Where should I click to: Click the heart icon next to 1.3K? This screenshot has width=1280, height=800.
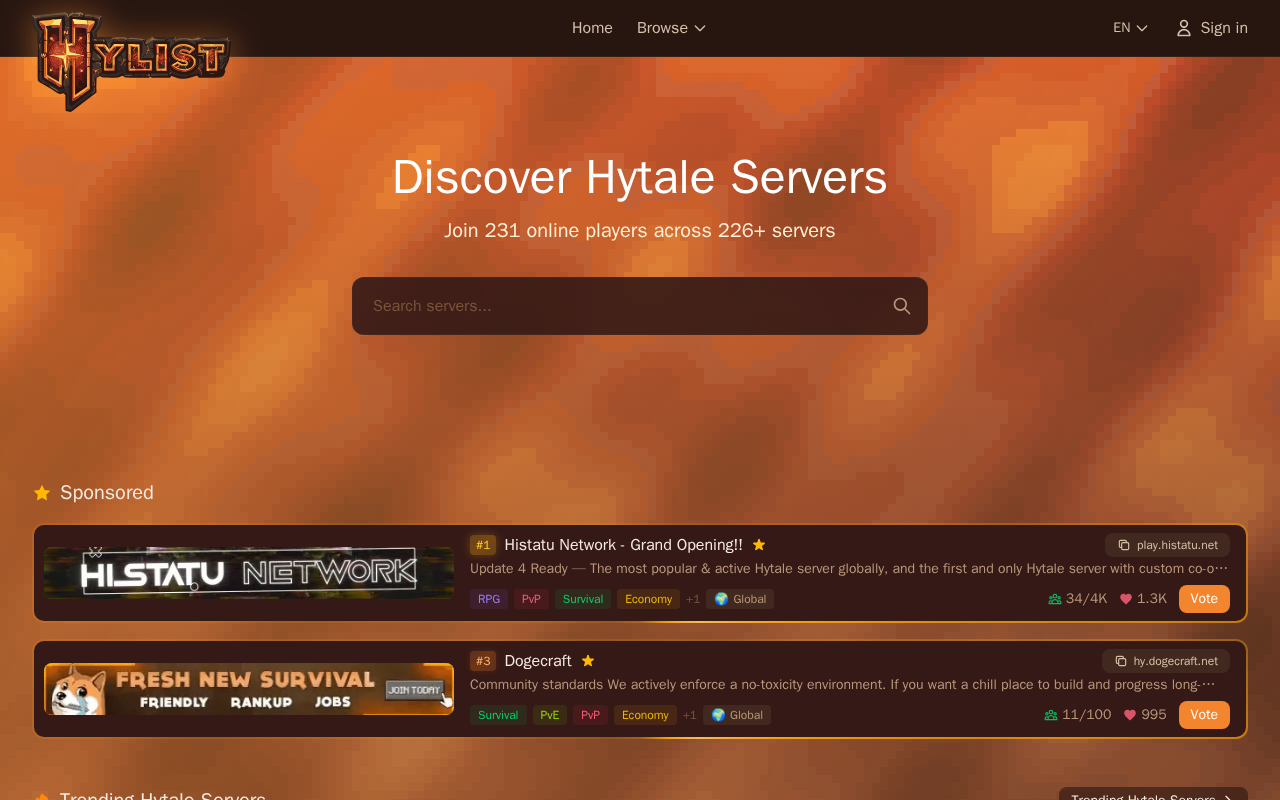point(1126,599)
